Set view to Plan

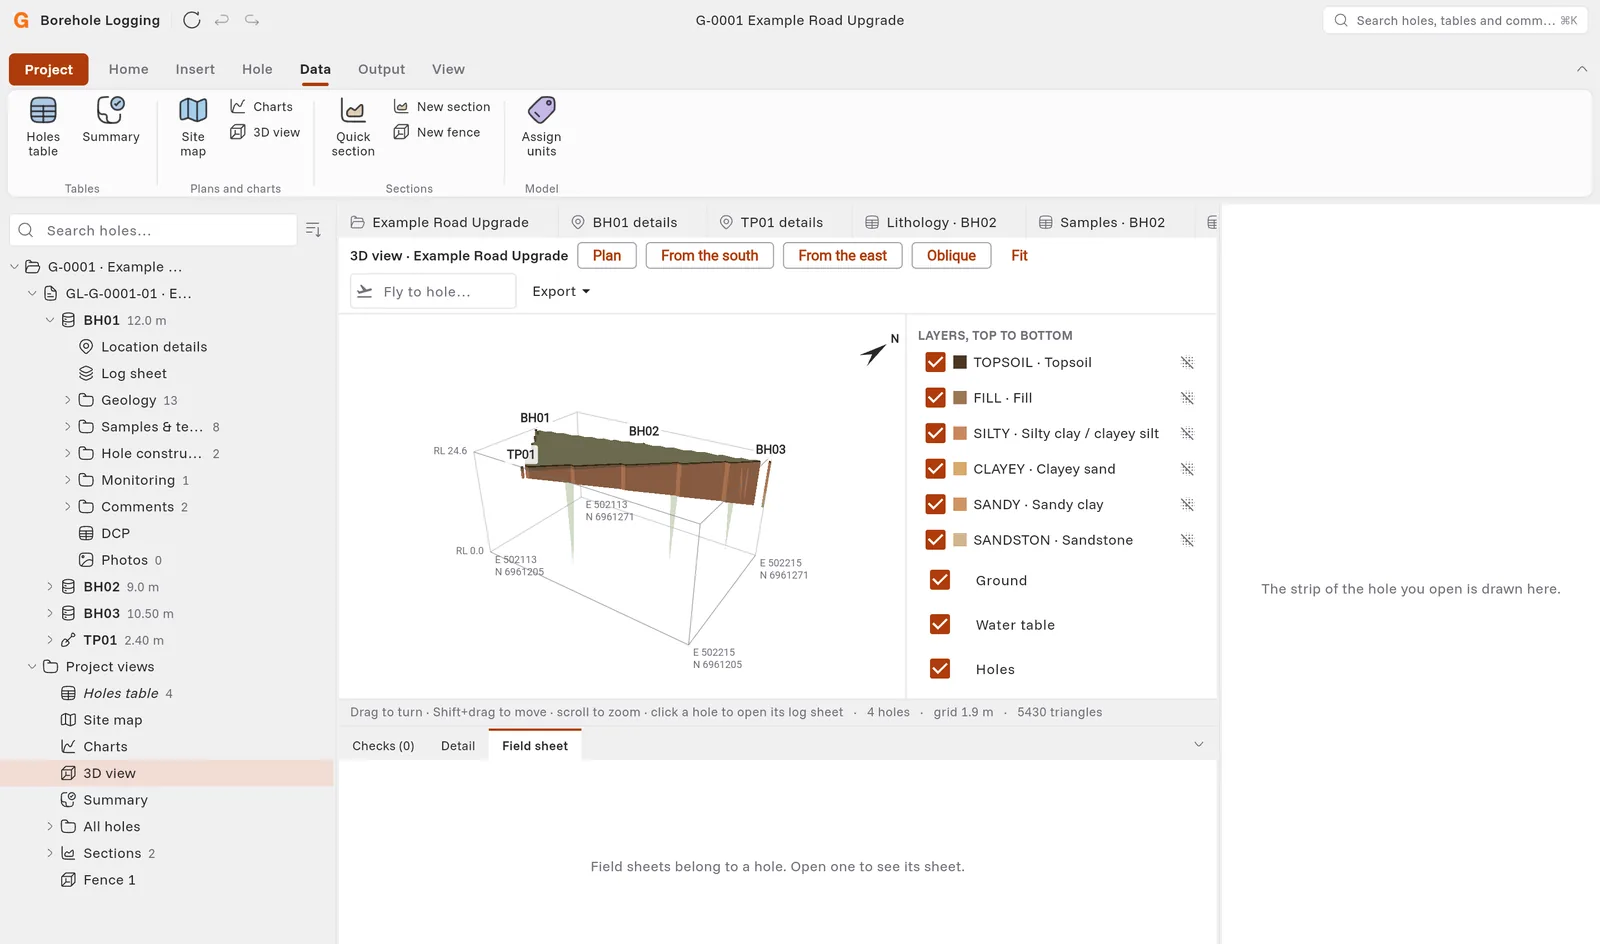click(x=607, y=255)
